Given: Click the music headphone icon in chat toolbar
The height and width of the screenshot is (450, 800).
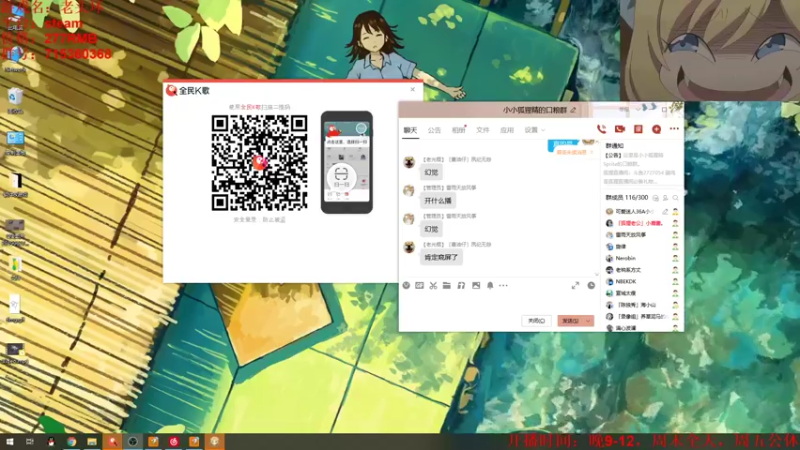Looking at the screenshot, I should 461,286.
